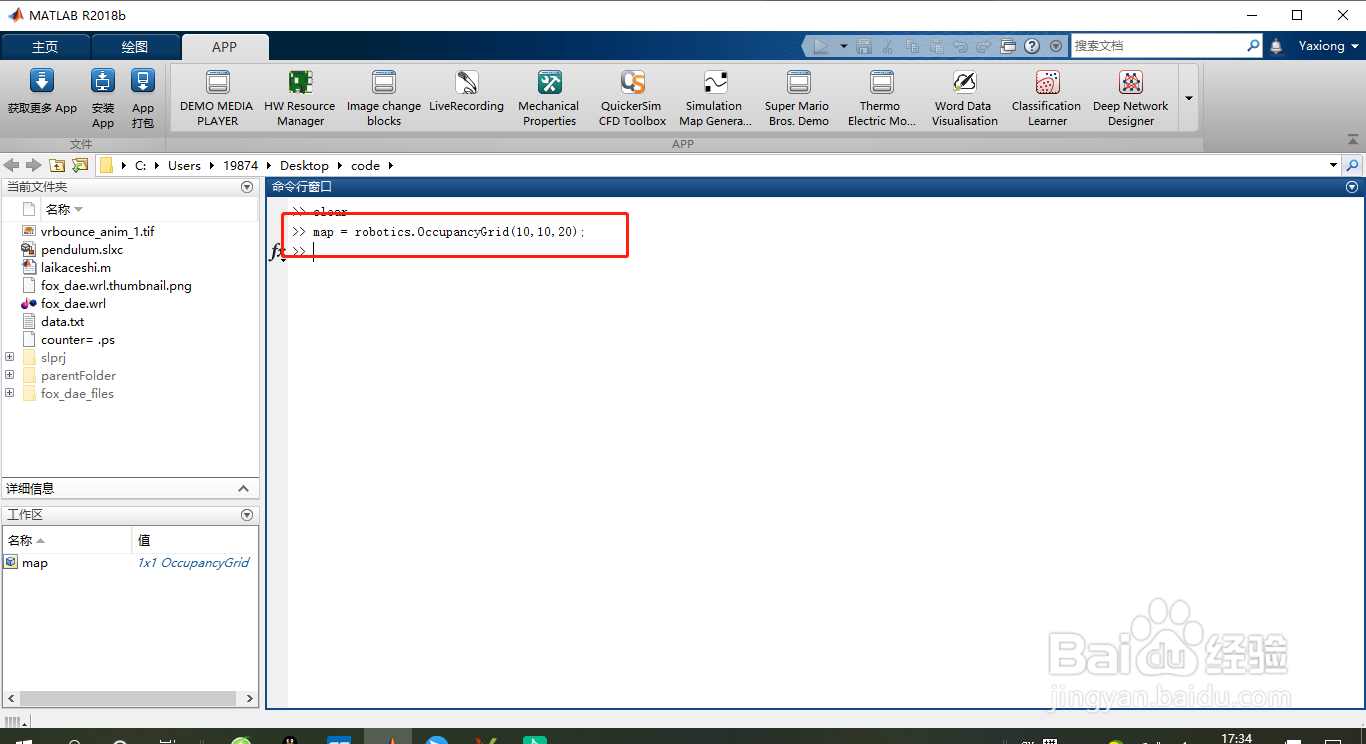
Task: Click the search documentation (搜索文档) field
Action: [1158, 46]
